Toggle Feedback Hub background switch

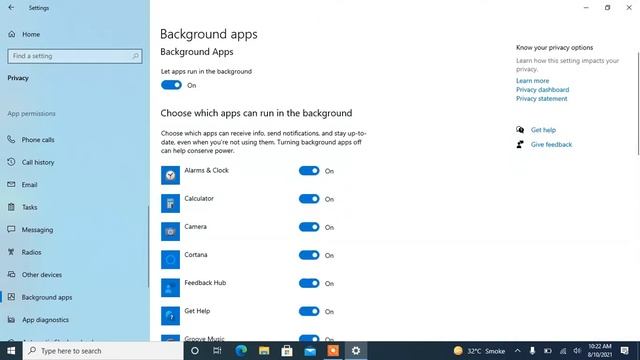309,283
